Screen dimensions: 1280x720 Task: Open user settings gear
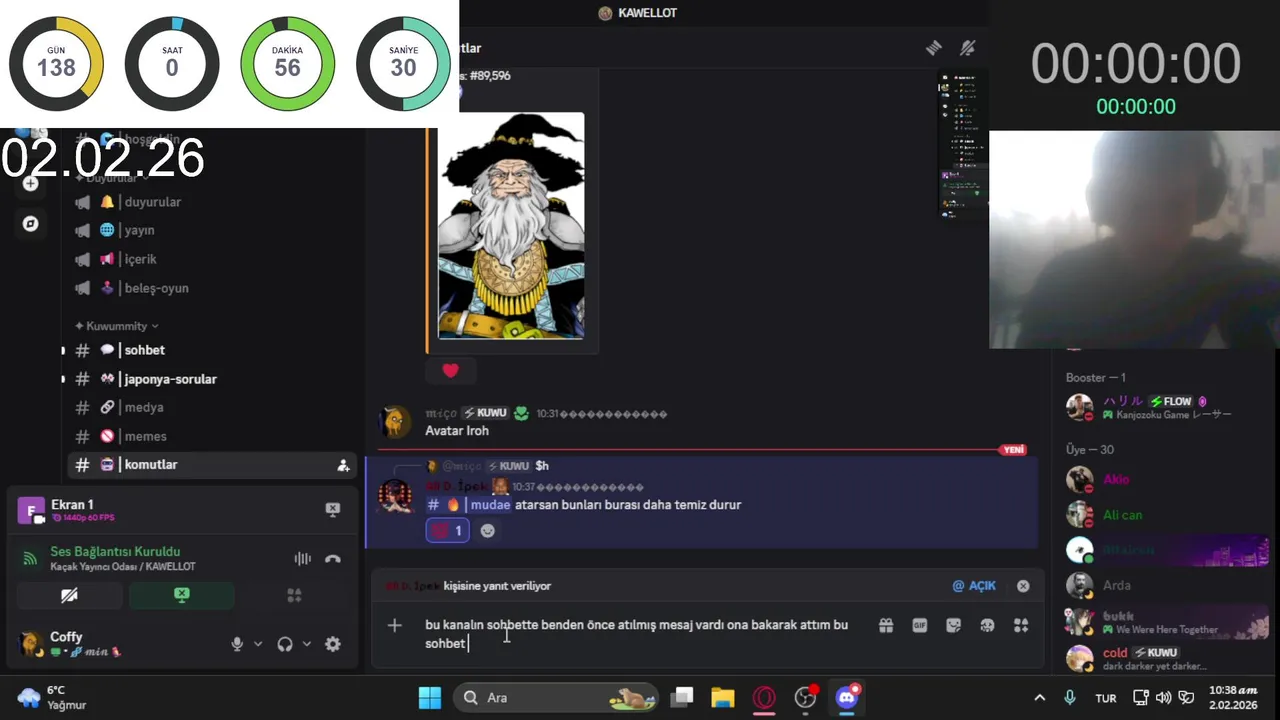pos(333,644)
